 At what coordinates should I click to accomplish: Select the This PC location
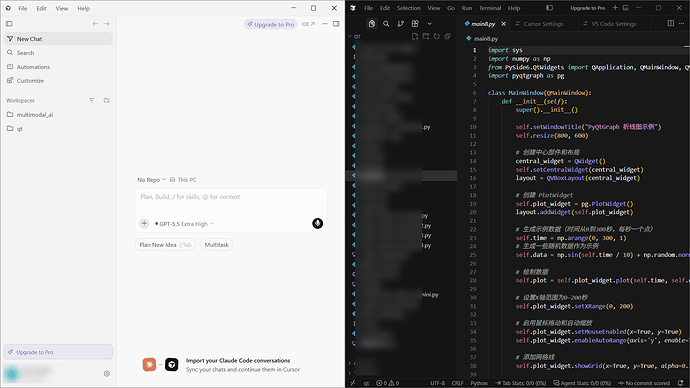[183, 179]
